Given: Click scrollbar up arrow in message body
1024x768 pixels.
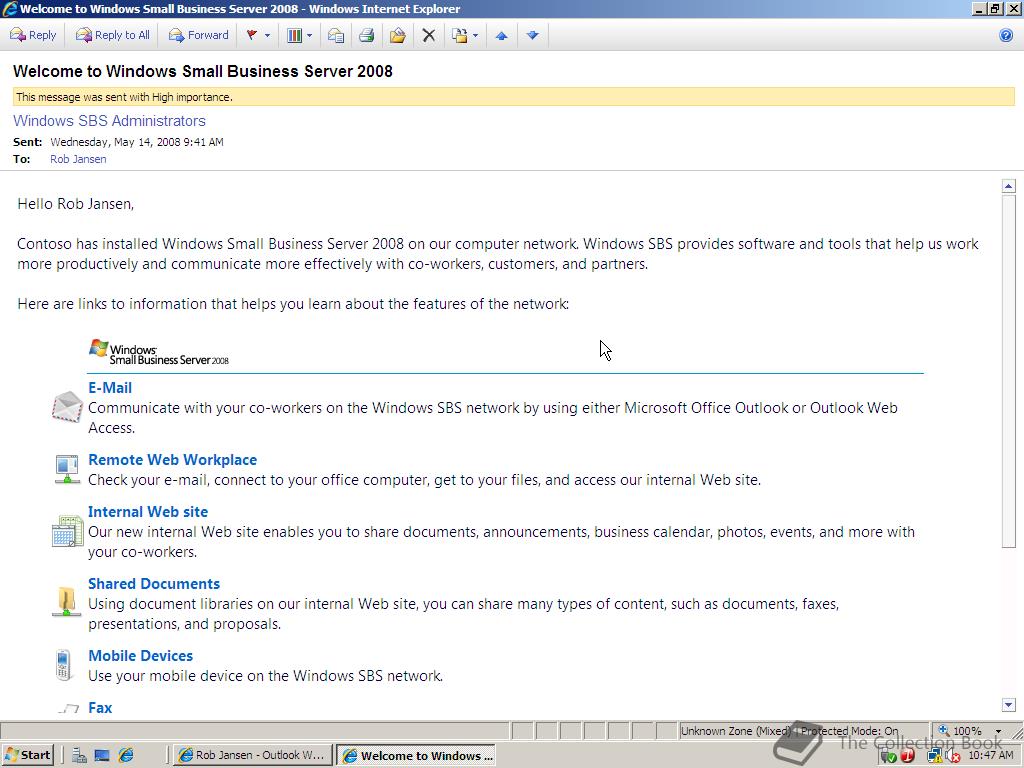Looking at the screenshot, I should pos(1008,186).
